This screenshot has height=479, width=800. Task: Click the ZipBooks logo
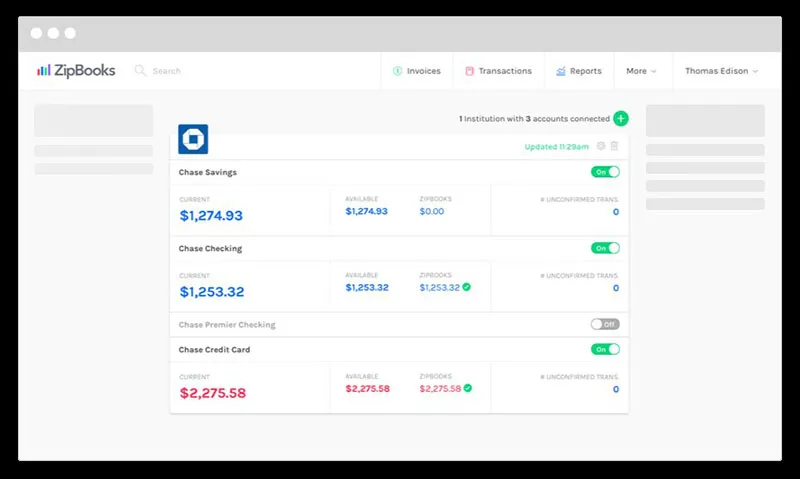click(76, 70)
